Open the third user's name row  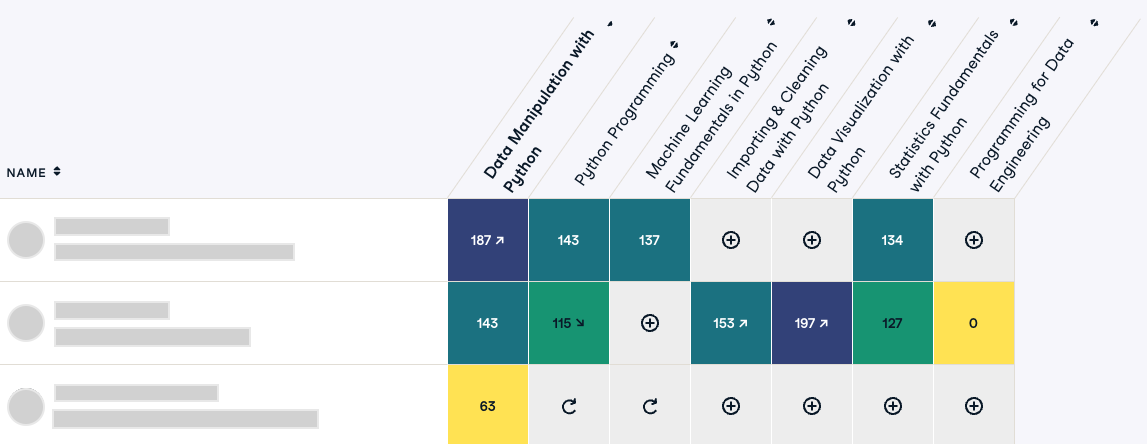224,406
